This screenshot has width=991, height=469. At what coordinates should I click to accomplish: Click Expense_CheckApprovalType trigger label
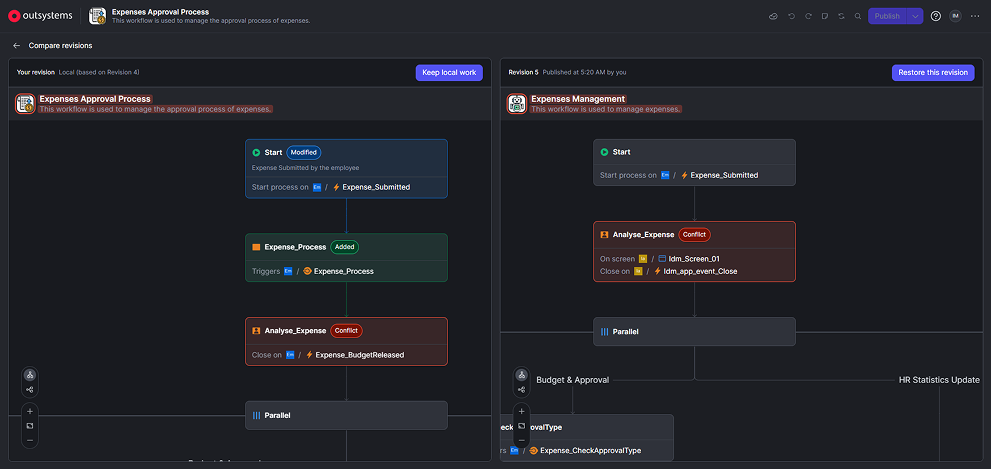590,451
